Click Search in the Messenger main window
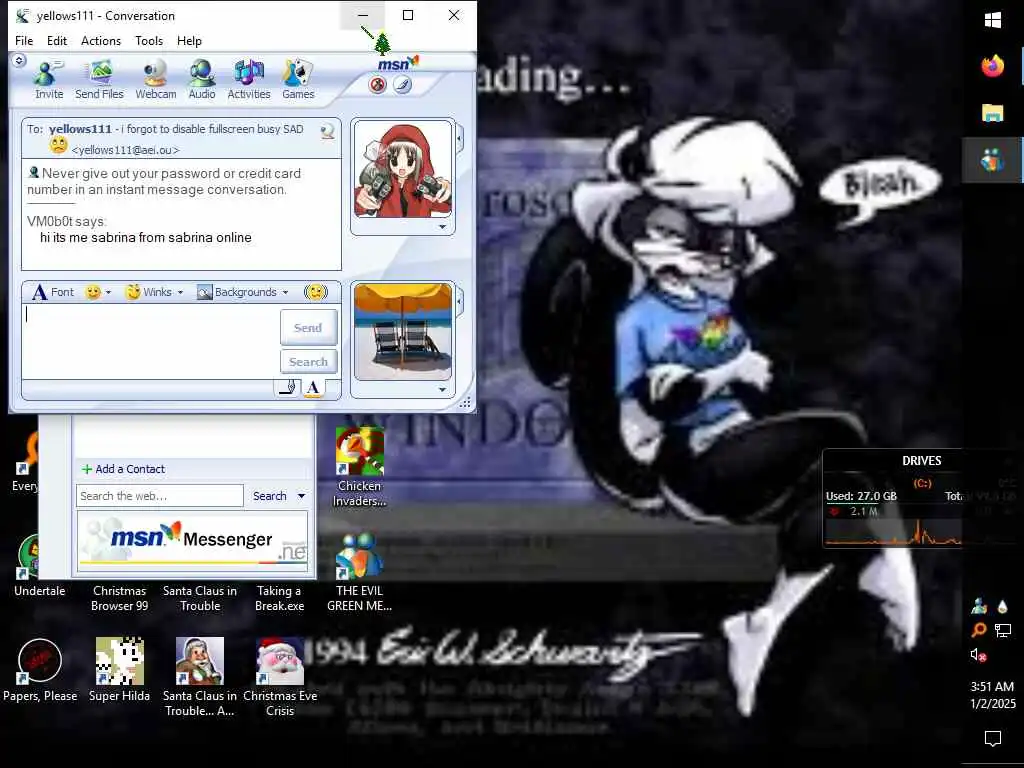 tap(270, 496)
